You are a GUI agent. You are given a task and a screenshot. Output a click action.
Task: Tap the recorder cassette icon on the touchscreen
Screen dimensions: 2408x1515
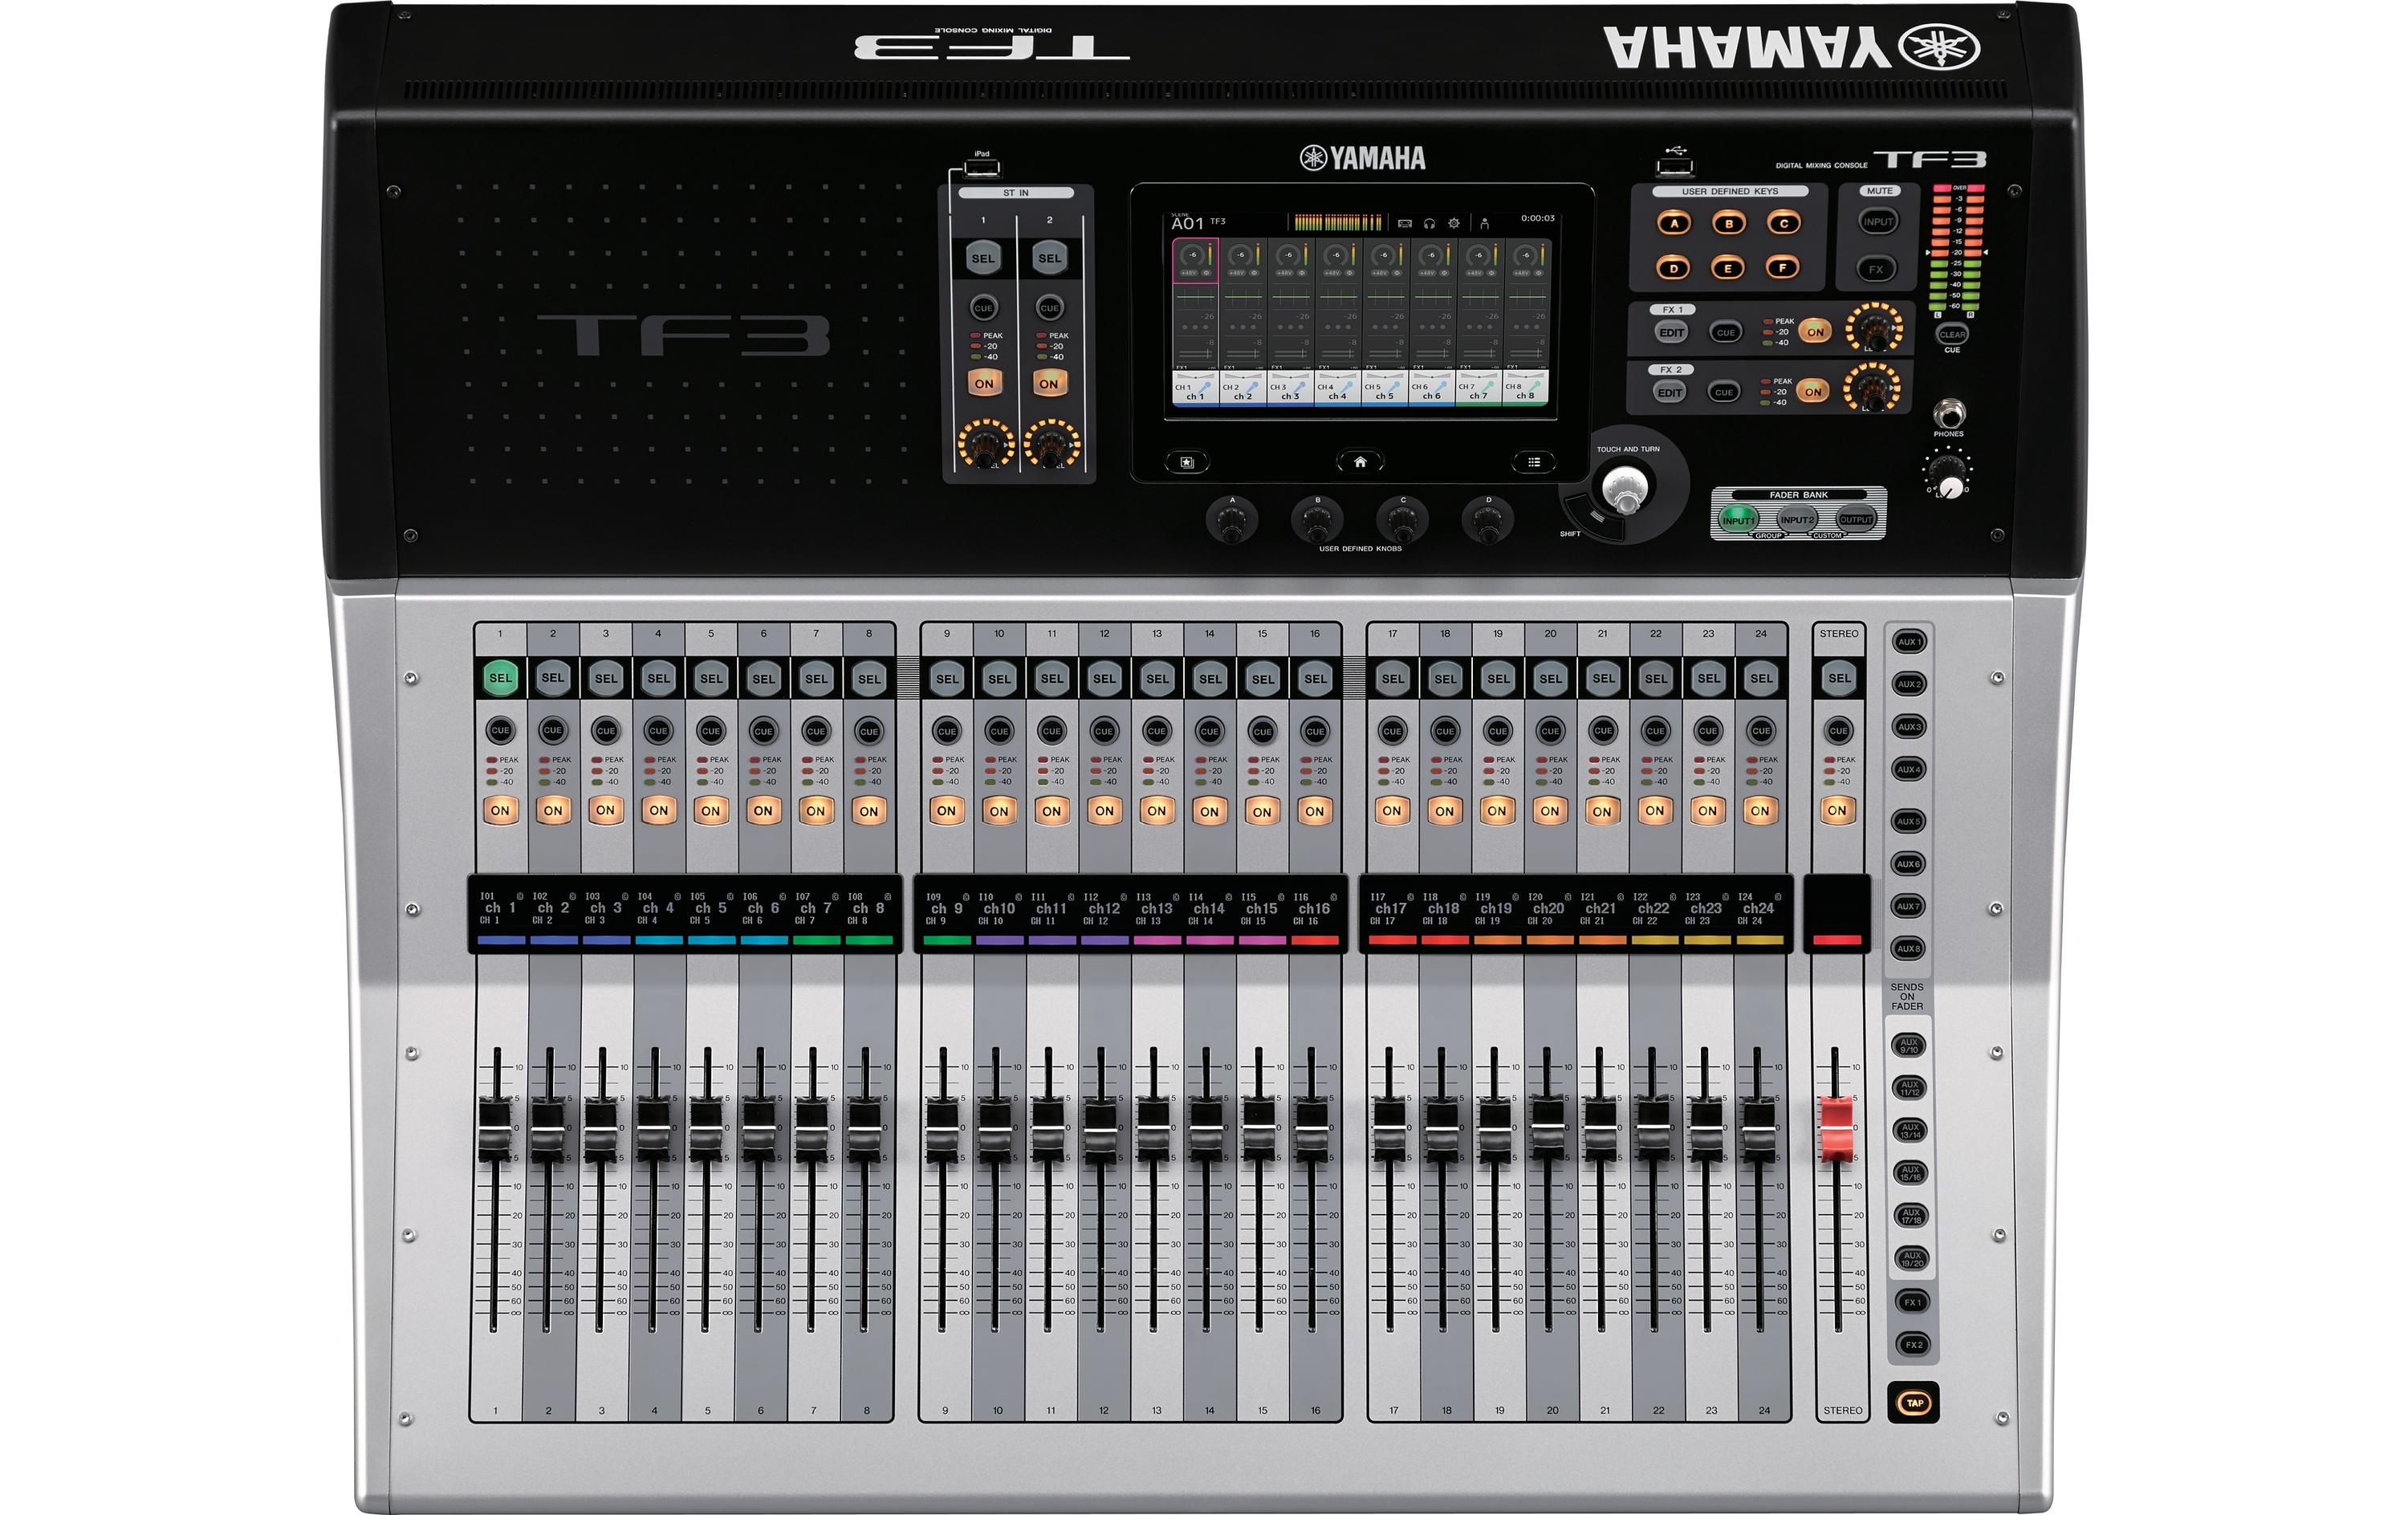pyautogui.click(x=1405, y=223)
